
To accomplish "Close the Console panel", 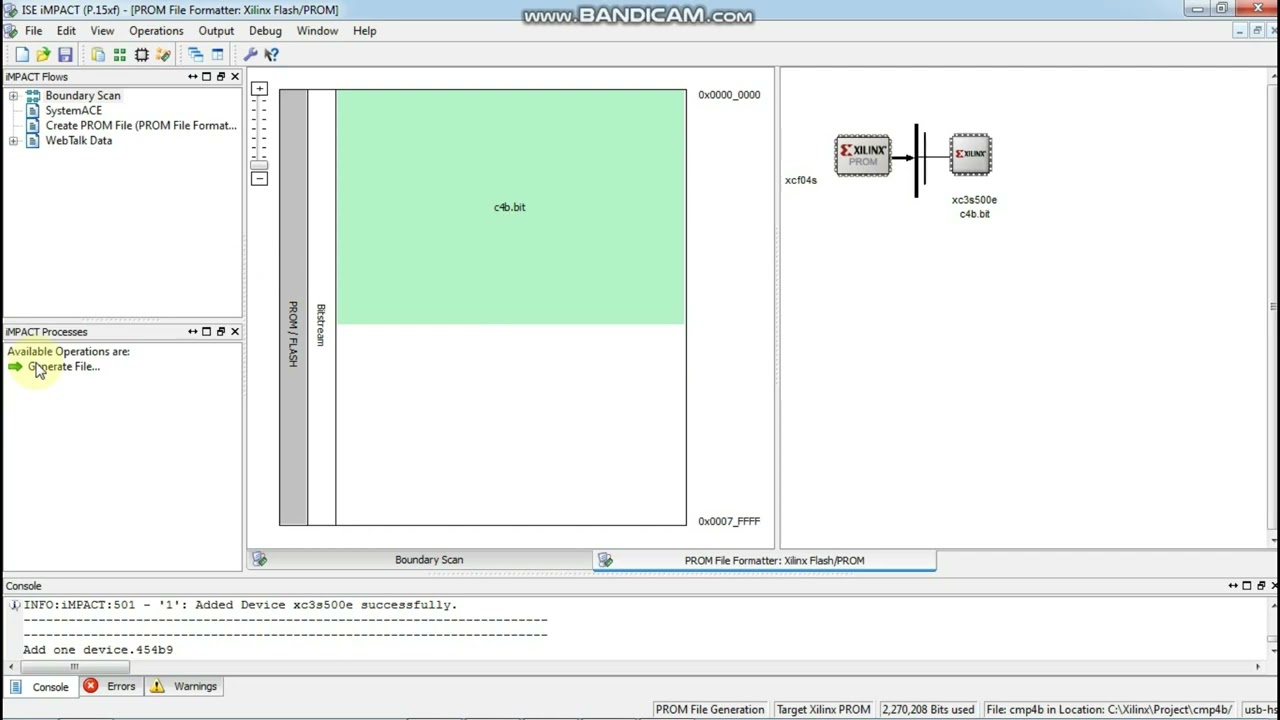I will click(1274, 586).
